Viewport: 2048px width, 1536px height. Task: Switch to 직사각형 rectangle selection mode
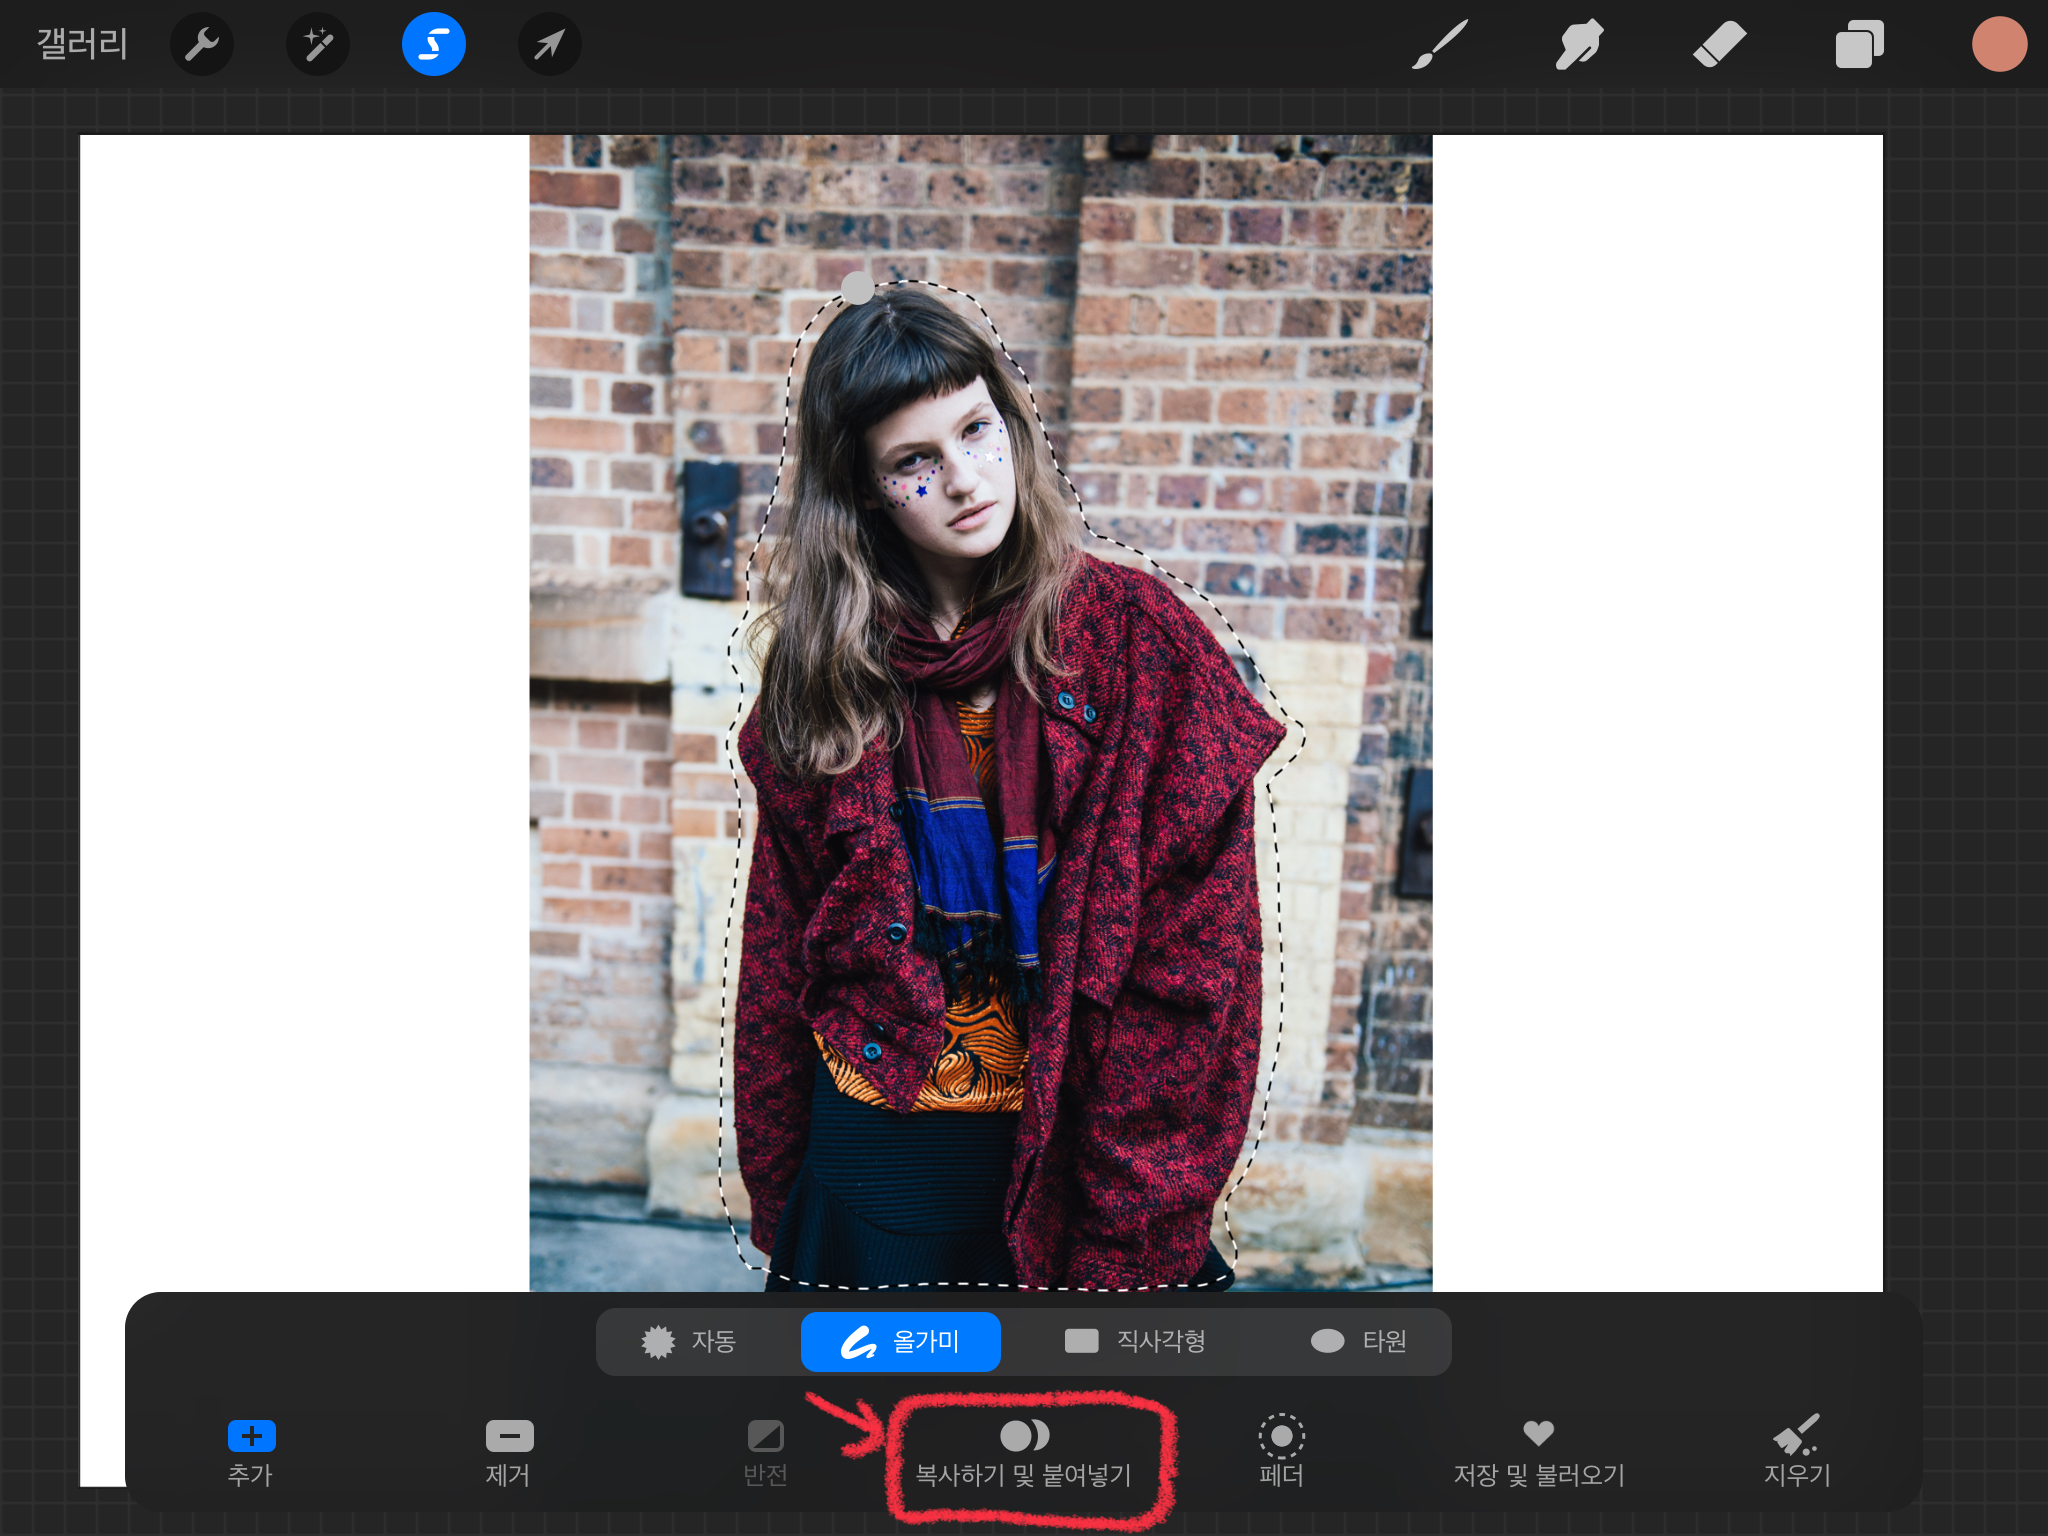pos(1135,1341)
